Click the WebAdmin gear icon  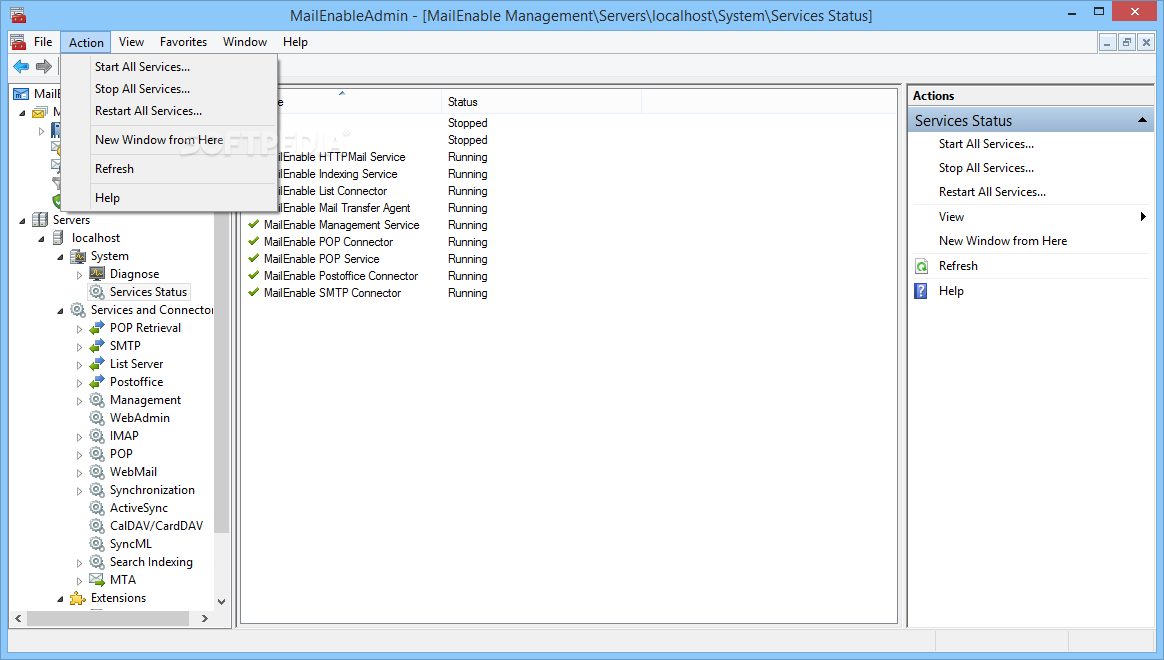tap(97, 418)
